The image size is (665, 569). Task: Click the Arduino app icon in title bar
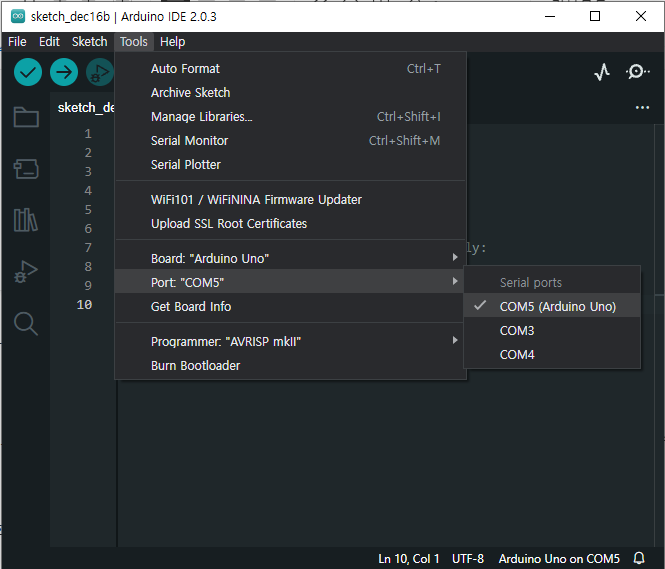(x=18, y=17)
